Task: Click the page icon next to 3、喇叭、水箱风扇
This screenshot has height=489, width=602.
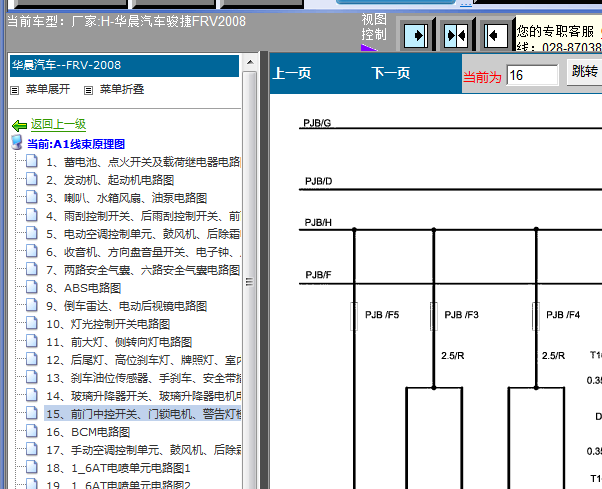Action: [32, 197]
